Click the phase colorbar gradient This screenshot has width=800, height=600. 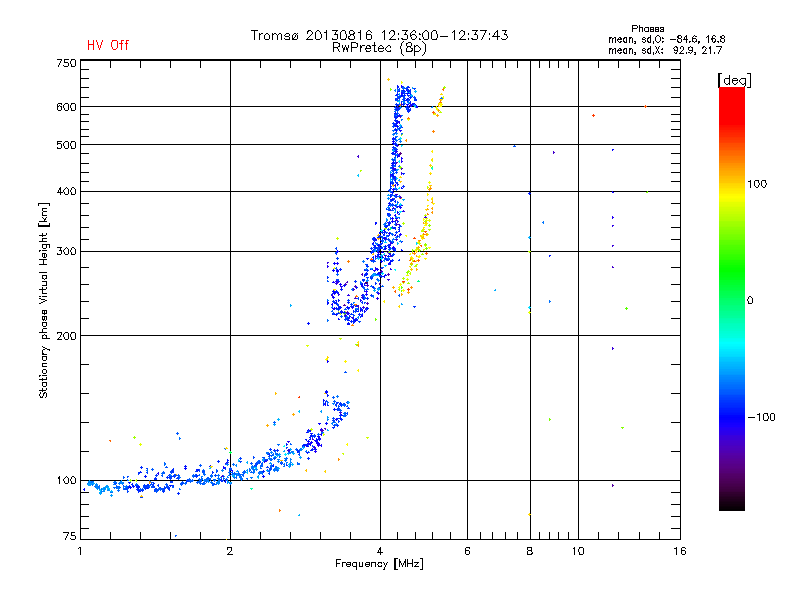tap(732, 298)
